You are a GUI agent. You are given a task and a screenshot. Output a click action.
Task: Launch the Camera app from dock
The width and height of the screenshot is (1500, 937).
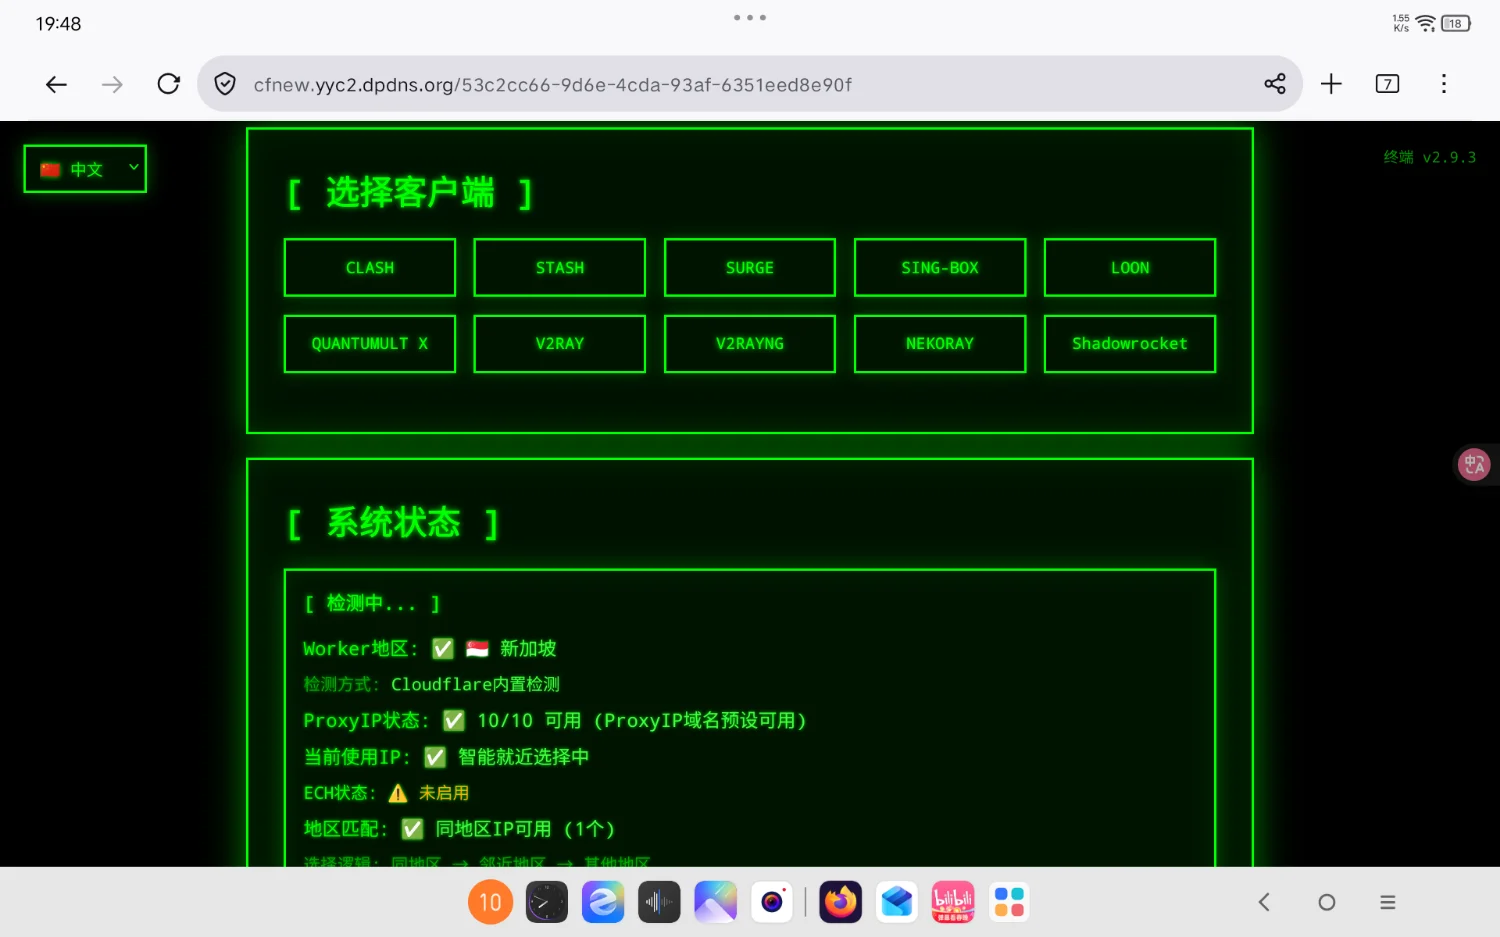pos(772,902)
